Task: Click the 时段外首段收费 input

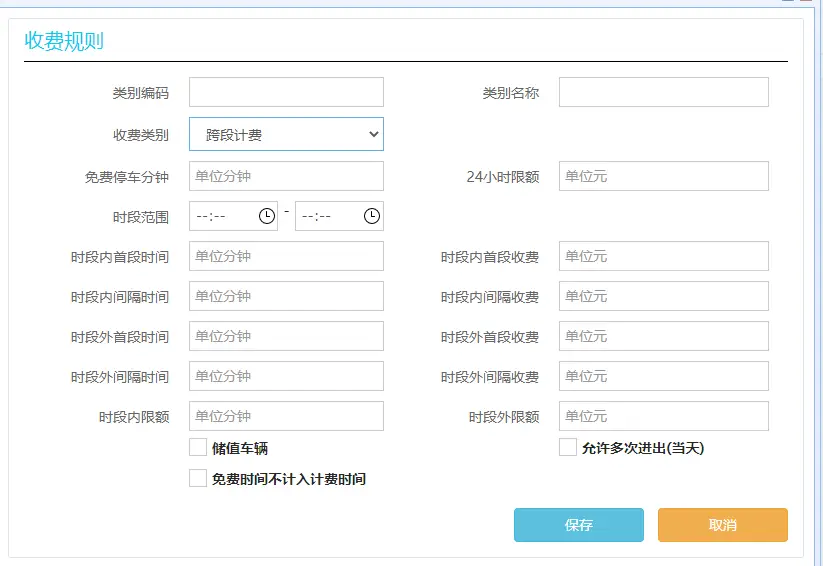Action: coord(663,336)
